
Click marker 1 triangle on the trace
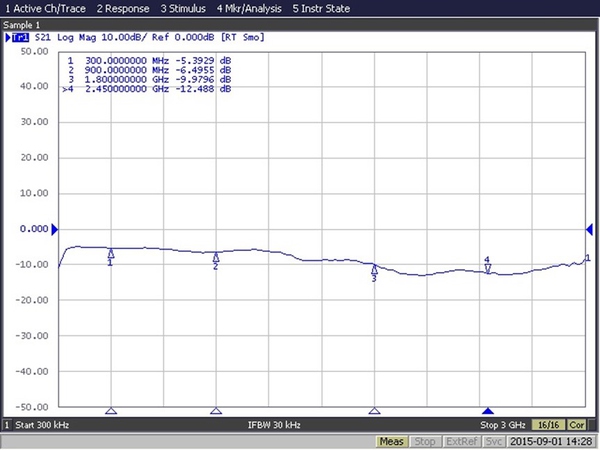(111, 253)
